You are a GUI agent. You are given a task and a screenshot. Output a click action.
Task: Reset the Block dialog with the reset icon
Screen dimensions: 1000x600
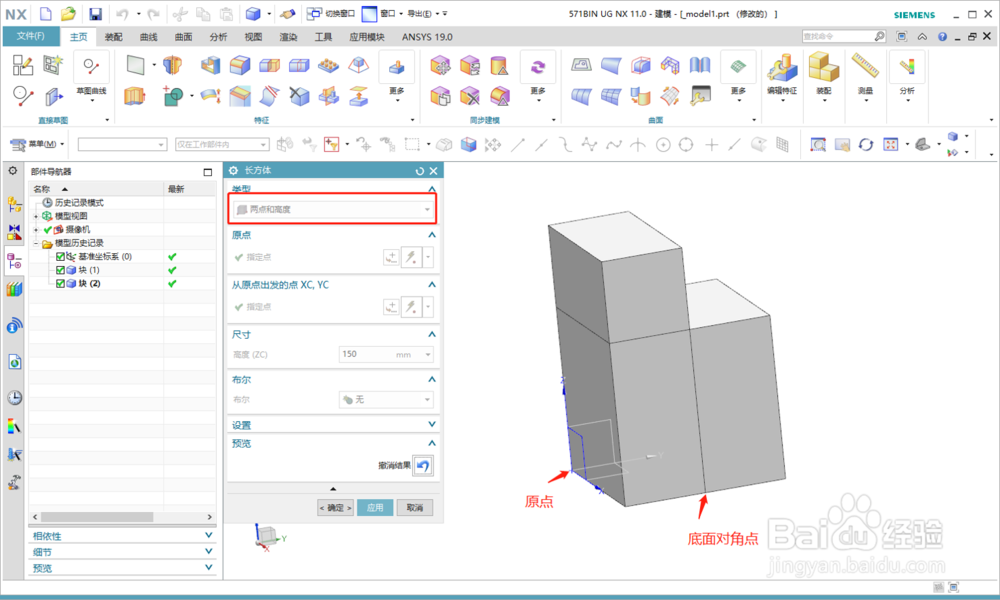pos(420,171)
